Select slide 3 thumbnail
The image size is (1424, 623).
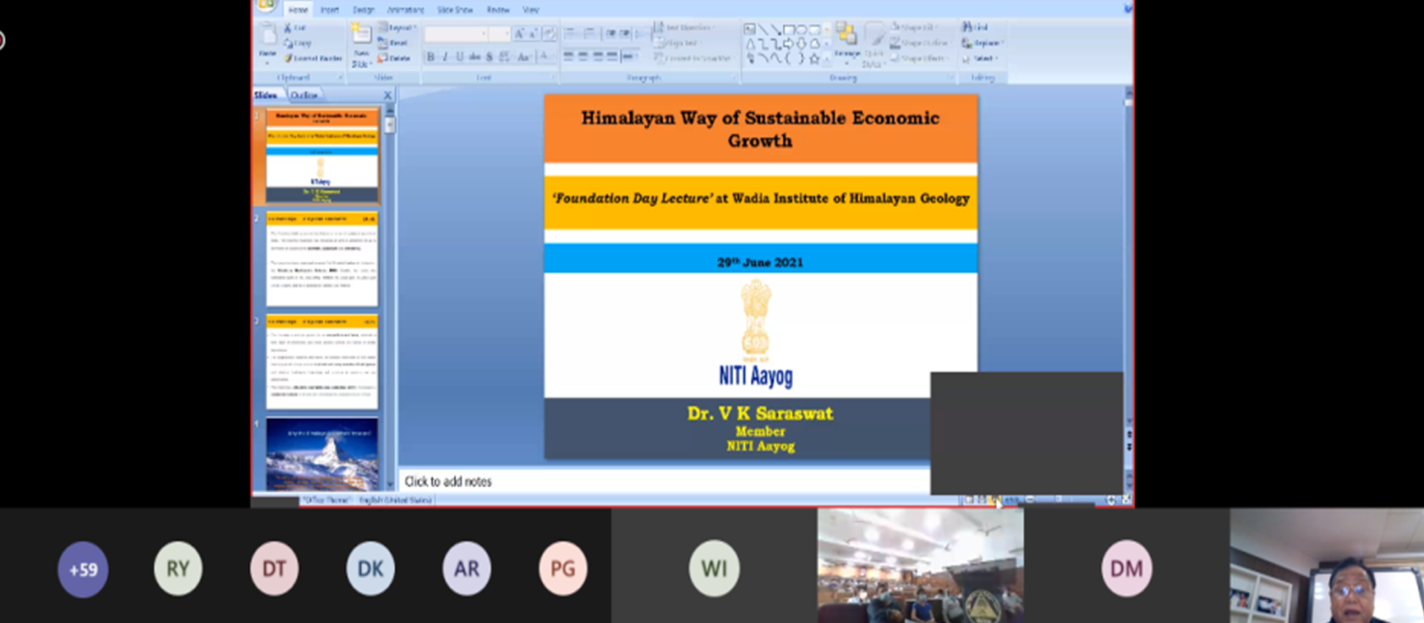322,361
